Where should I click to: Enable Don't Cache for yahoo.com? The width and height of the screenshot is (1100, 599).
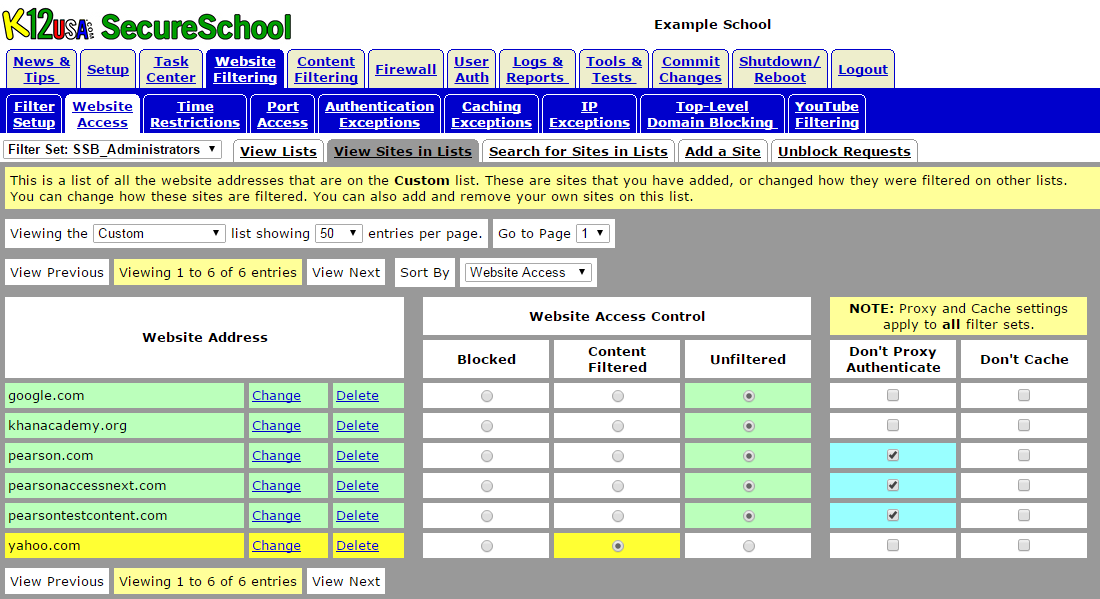[1024, 545]
